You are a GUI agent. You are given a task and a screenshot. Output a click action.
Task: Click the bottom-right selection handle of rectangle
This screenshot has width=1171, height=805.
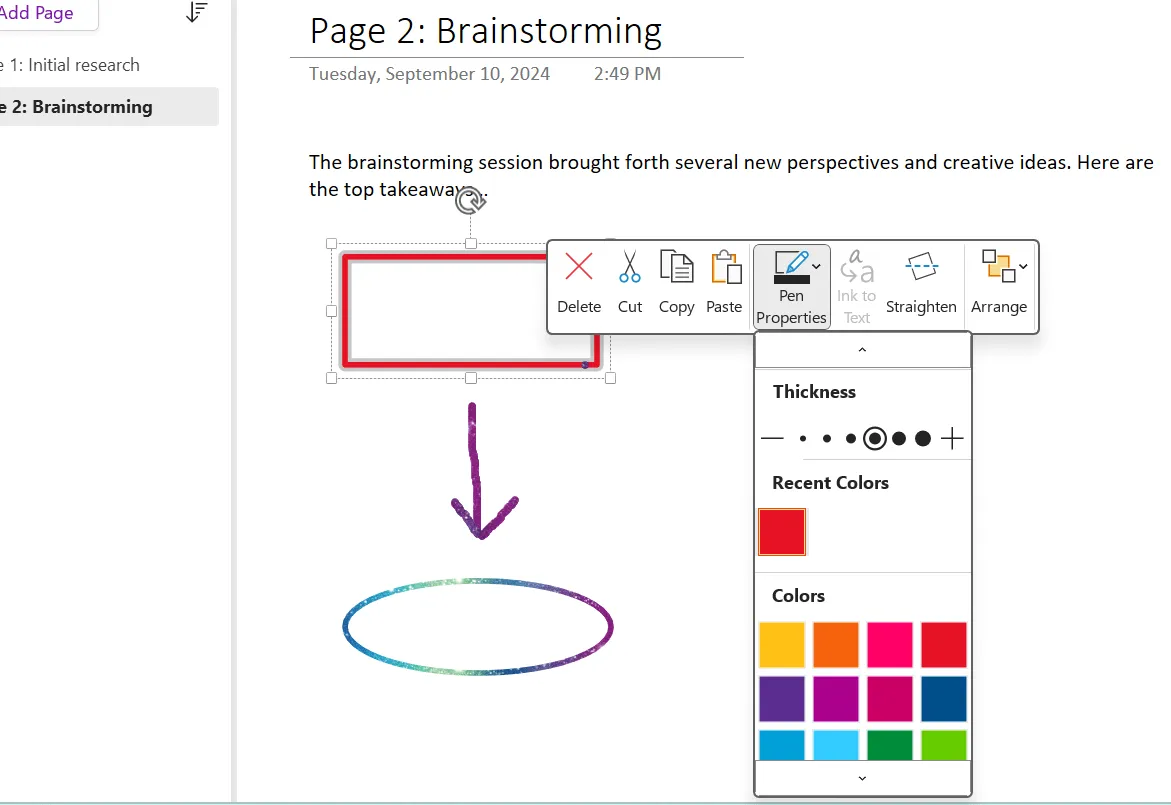(x=610, y=379)
